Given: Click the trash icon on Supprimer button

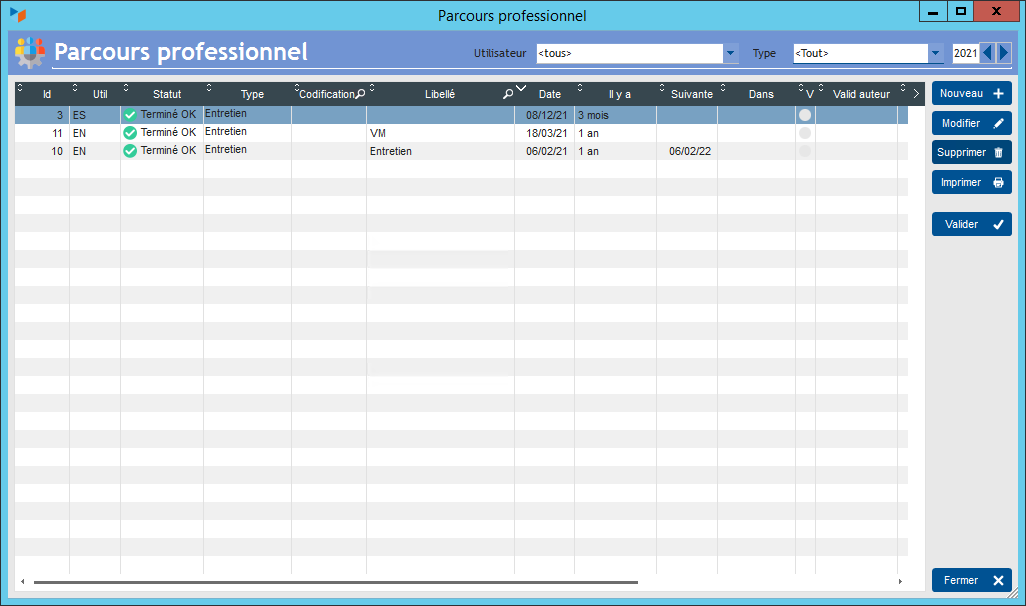Looking at the screenshot, I should click(998, 153).
